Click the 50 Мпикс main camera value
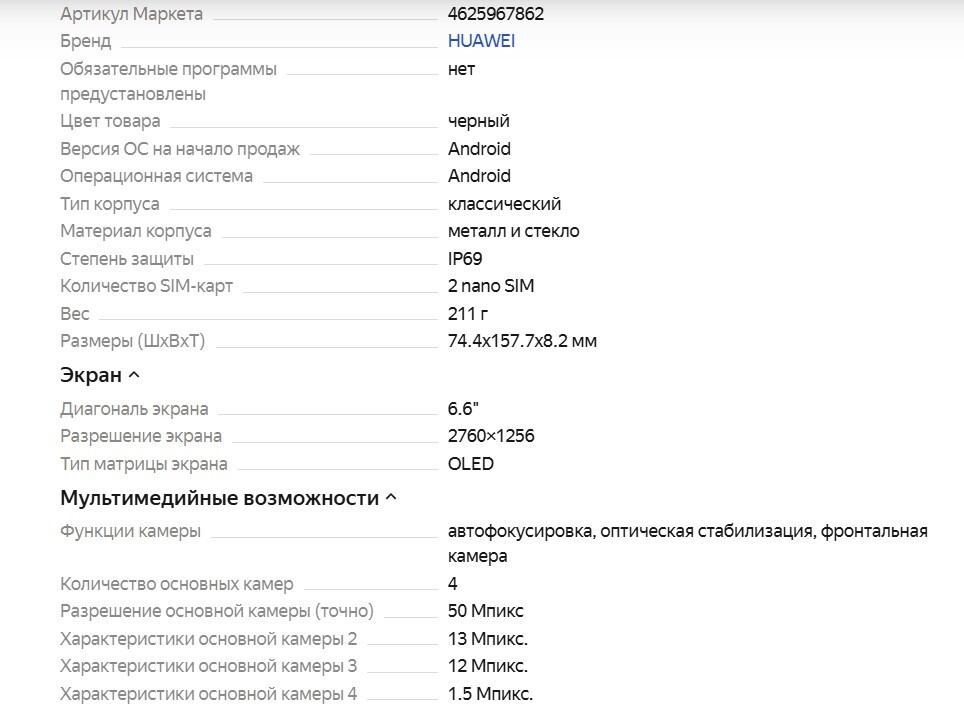The height and width of the screenshot is (710, 964). click(486, 610)
